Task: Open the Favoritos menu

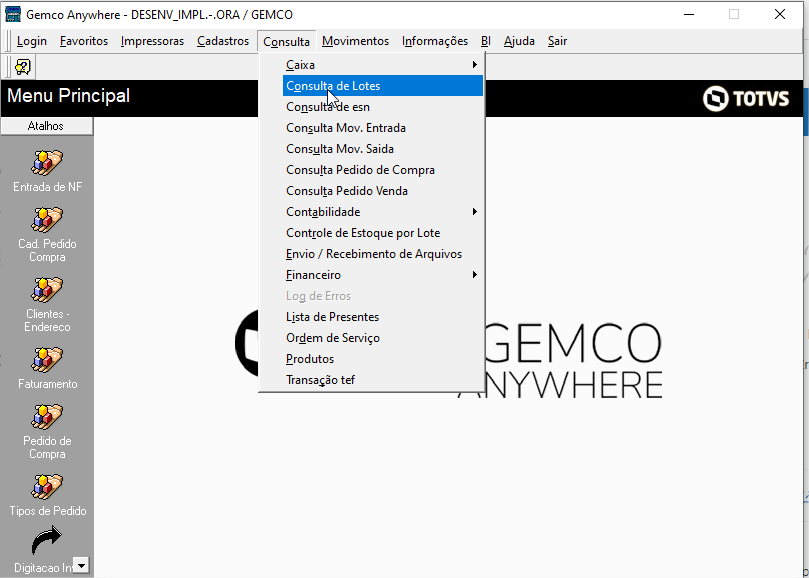Action: 84,41
